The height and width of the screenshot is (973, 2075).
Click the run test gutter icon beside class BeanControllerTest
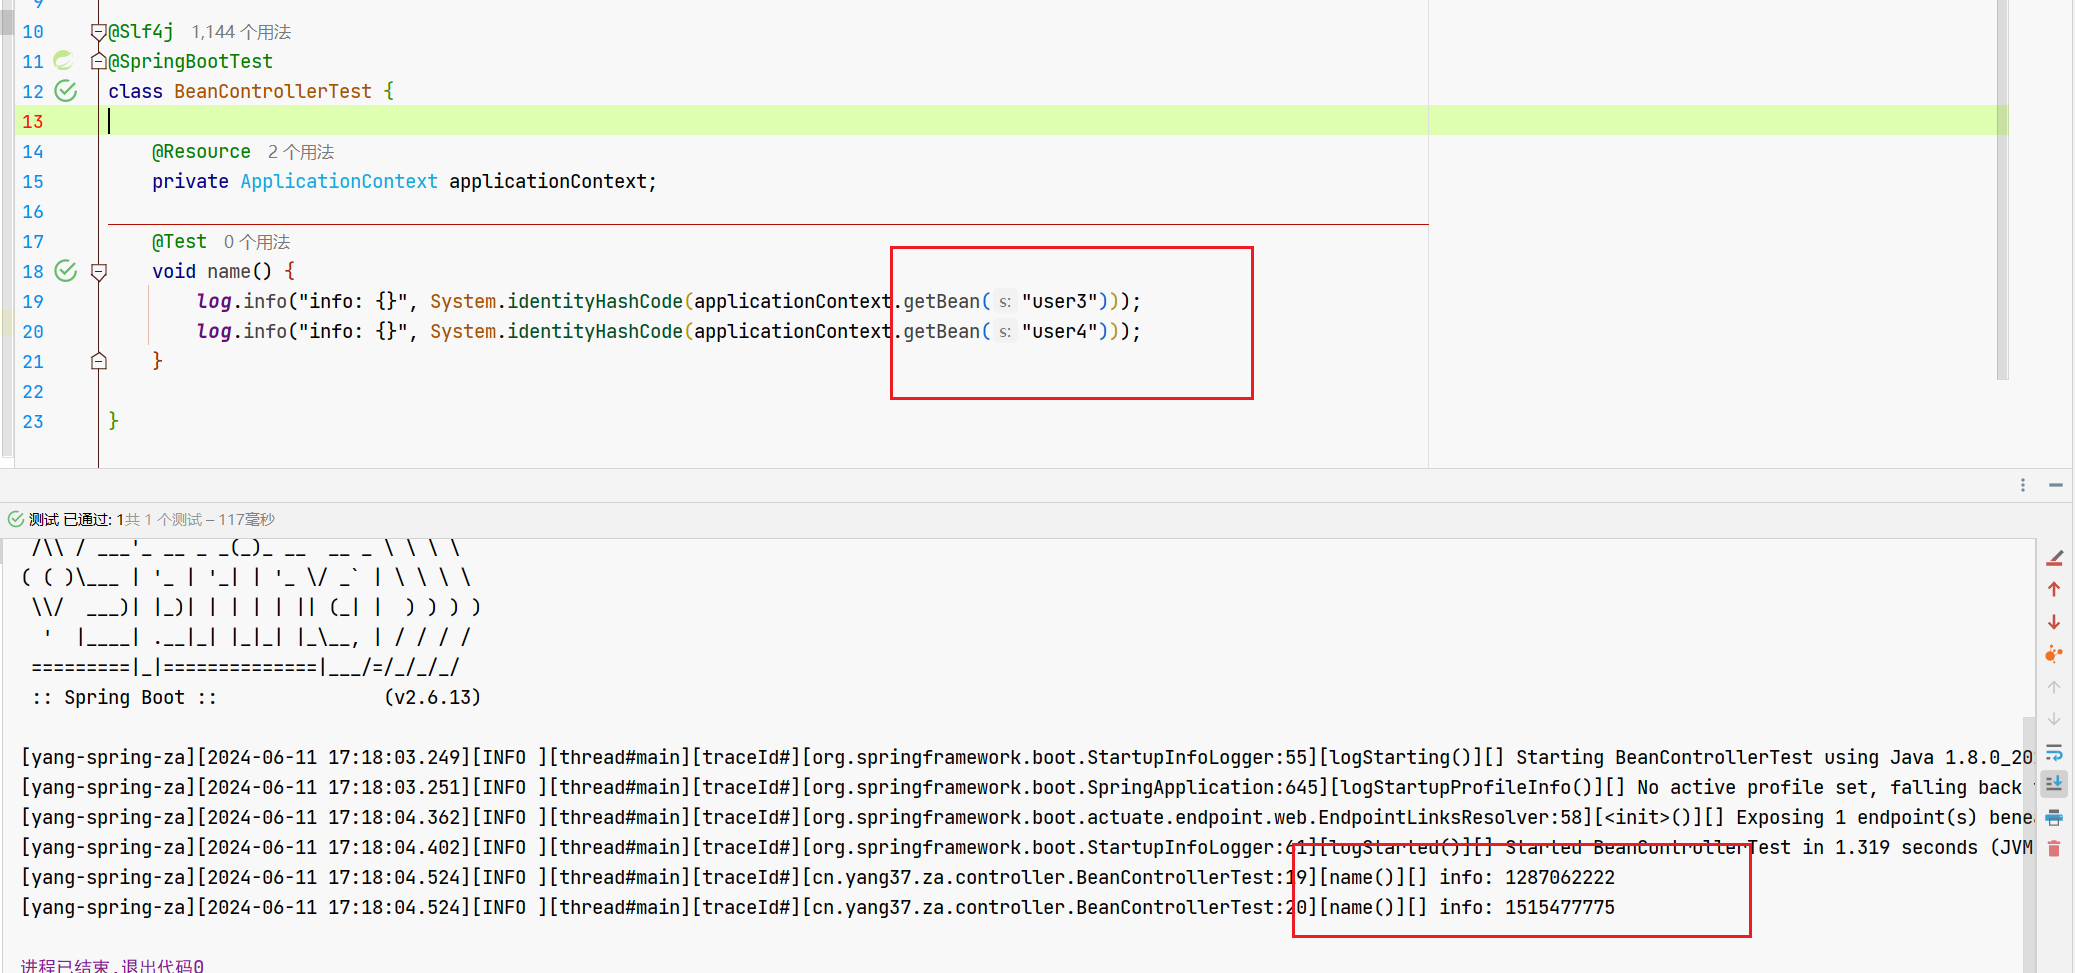point(66,91)
